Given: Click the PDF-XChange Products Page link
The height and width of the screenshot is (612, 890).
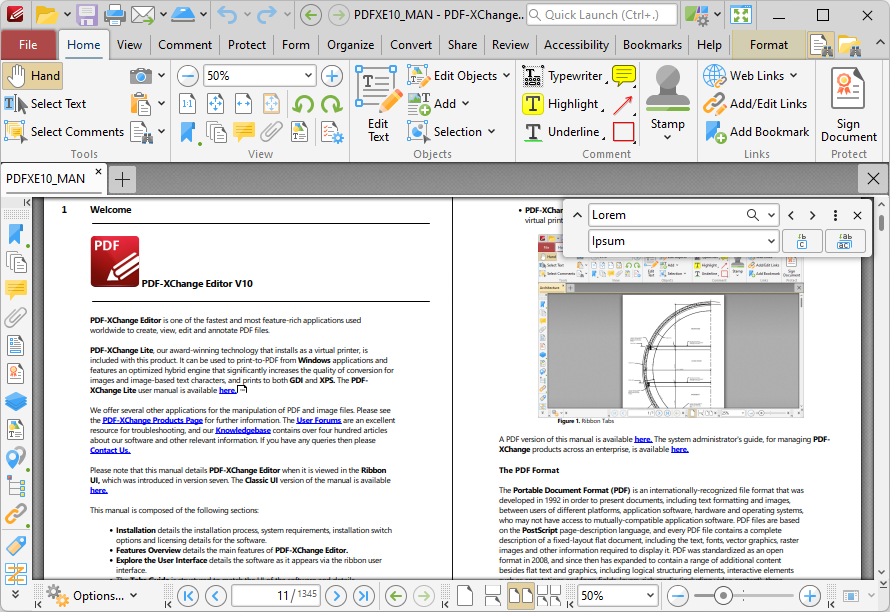Looking at the screenshot, I should (152, 421).
